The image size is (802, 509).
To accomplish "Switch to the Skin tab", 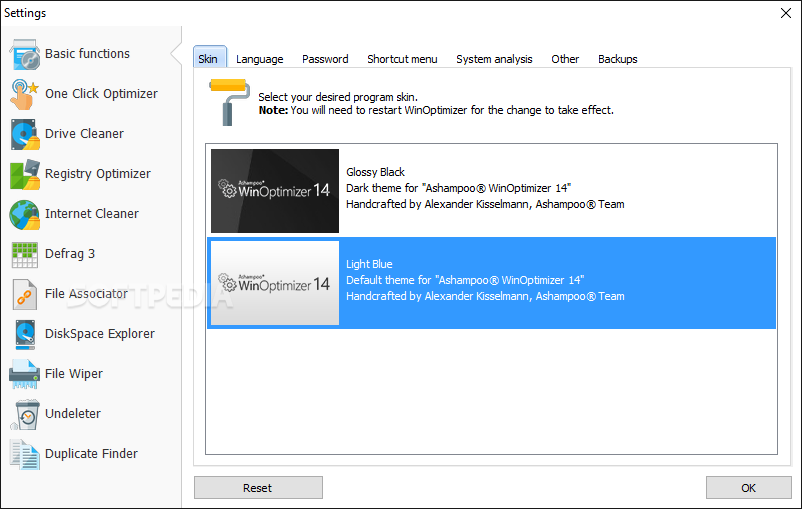I will tap(210, 57).
